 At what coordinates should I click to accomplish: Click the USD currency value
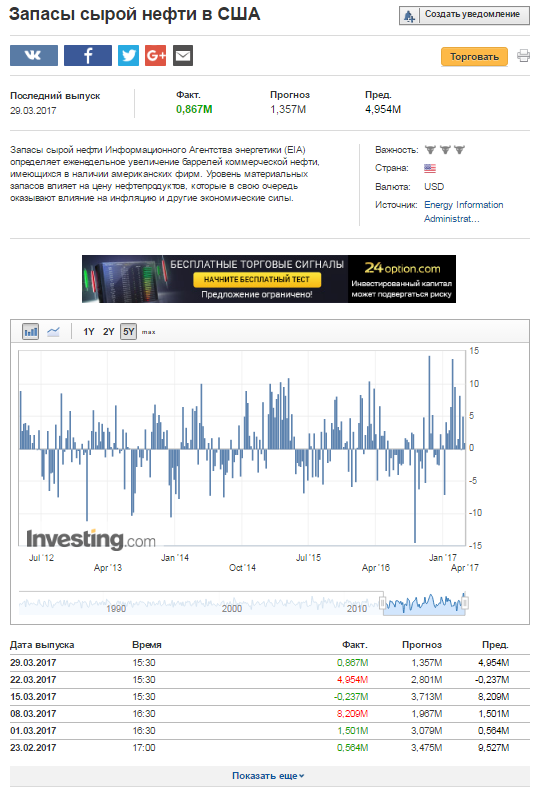pos(434,187)
